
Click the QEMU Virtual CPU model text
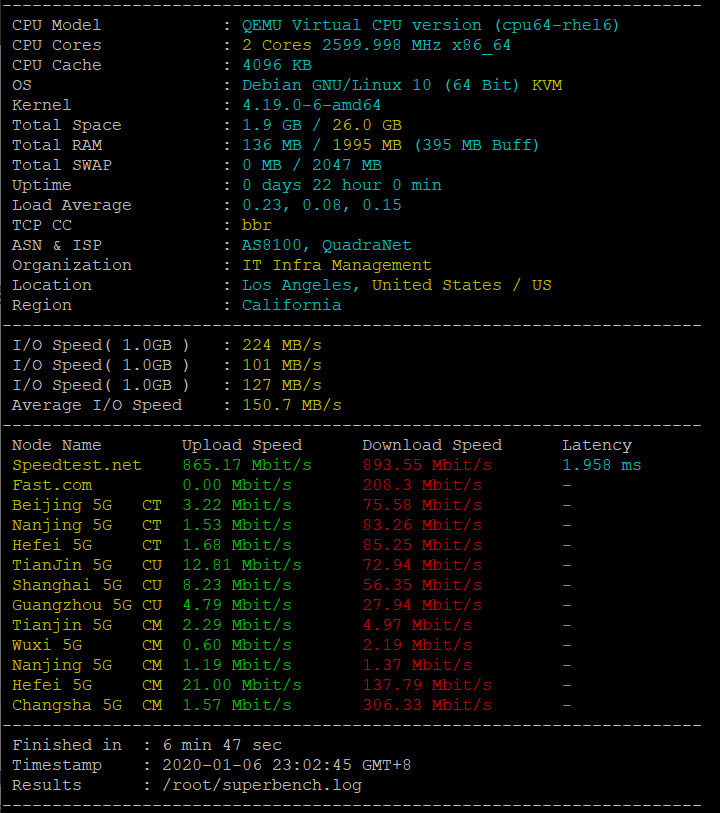[430, 25]
